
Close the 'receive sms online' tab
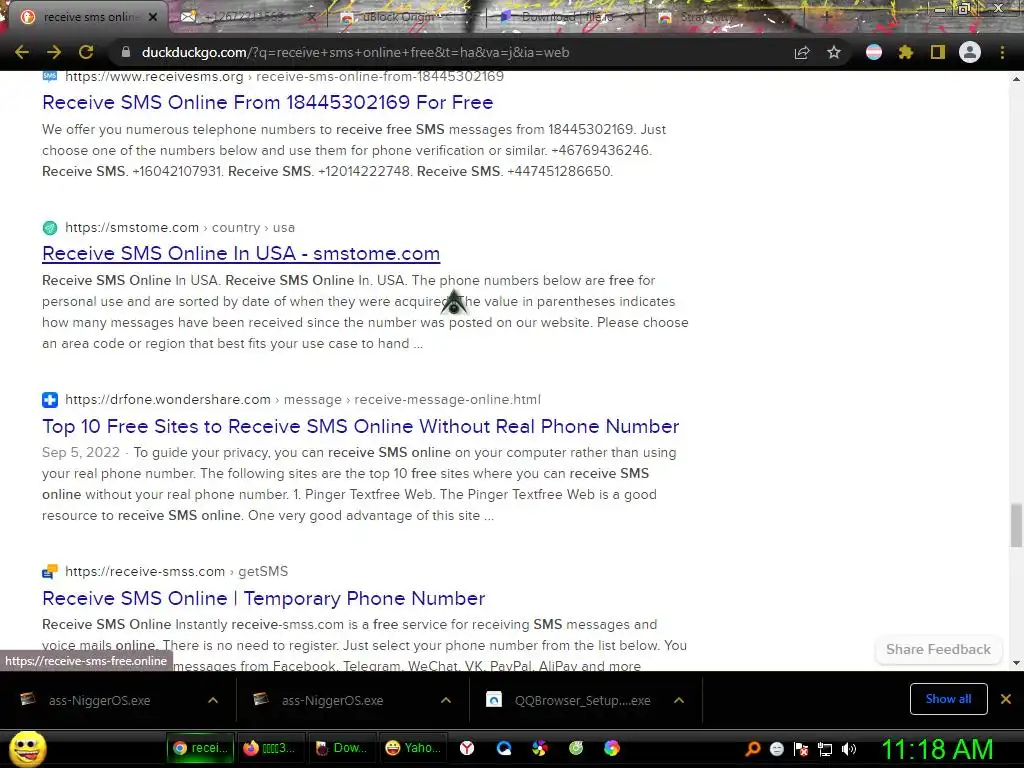[x=153, y=17]
